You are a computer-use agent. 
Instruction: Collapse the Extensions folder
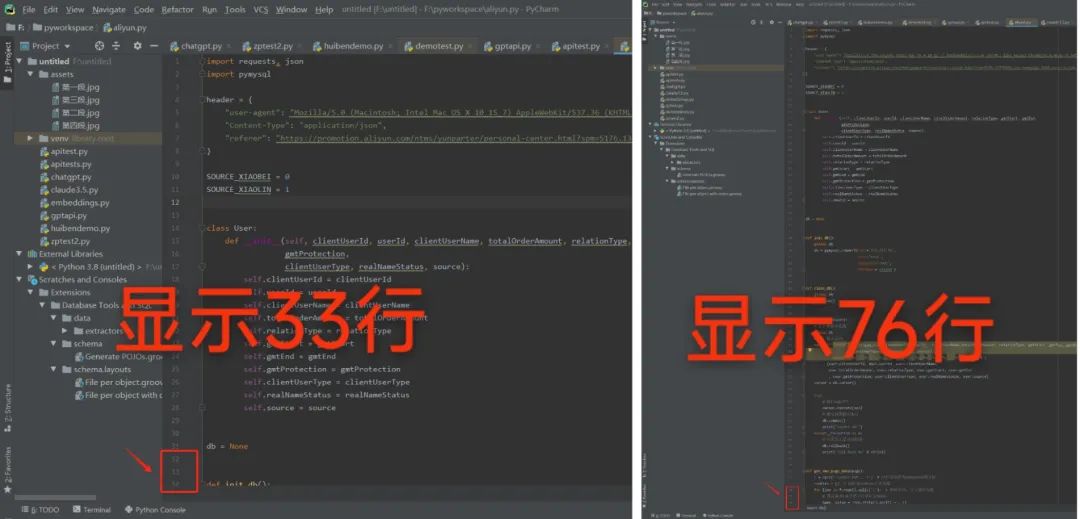30,293
